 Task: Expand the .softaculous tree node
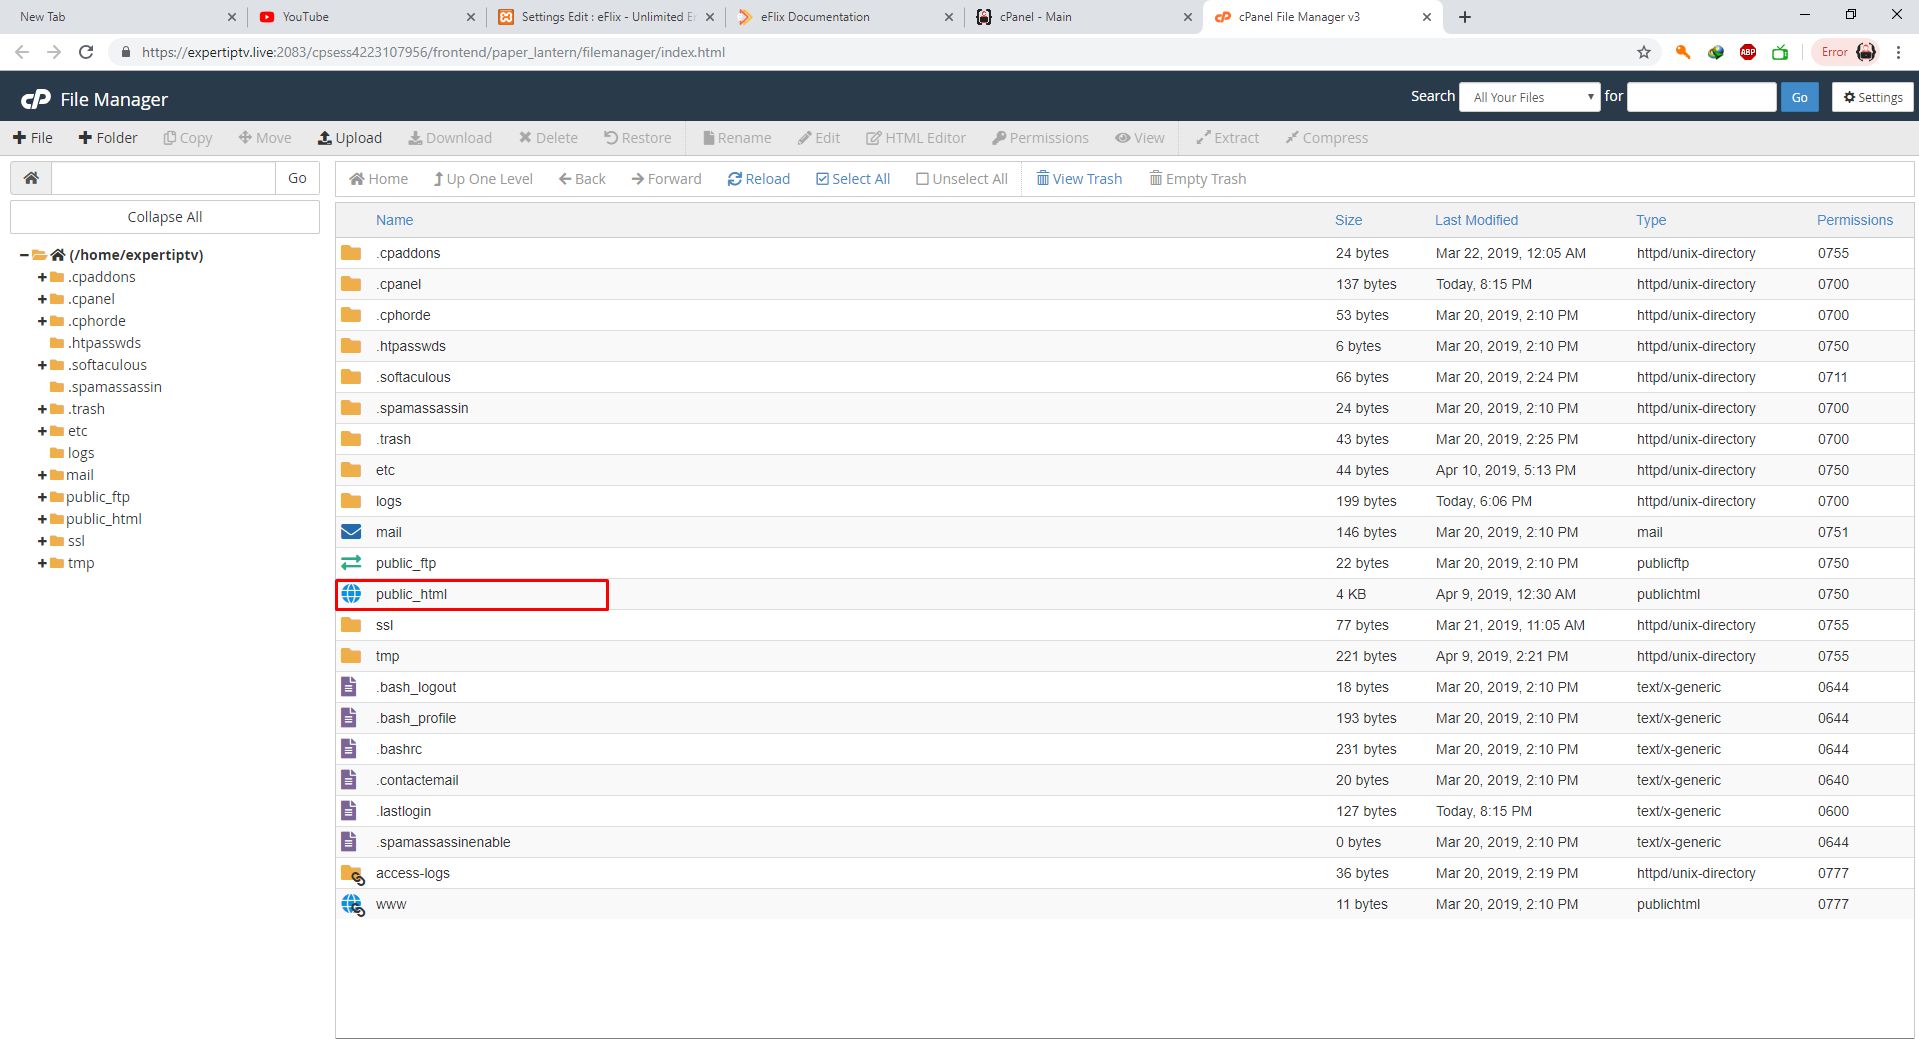click(42, 365)
